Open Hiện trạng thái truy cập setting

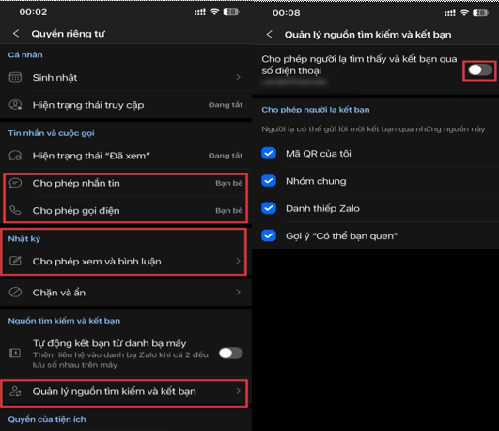(x=126, y=105)
